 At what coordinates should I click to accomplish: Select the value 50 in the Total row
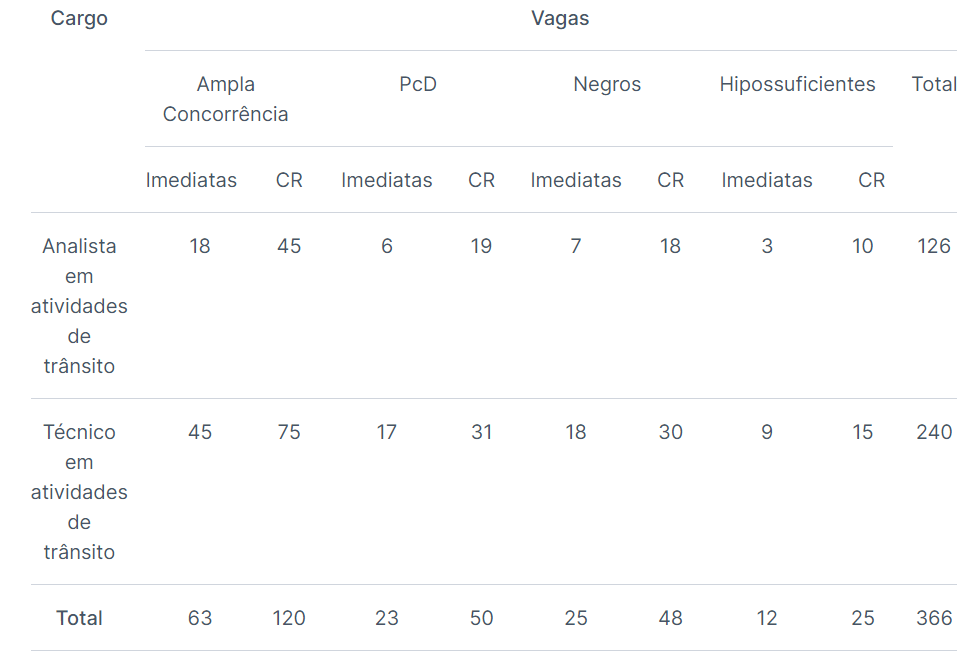[x=481, y=618]
